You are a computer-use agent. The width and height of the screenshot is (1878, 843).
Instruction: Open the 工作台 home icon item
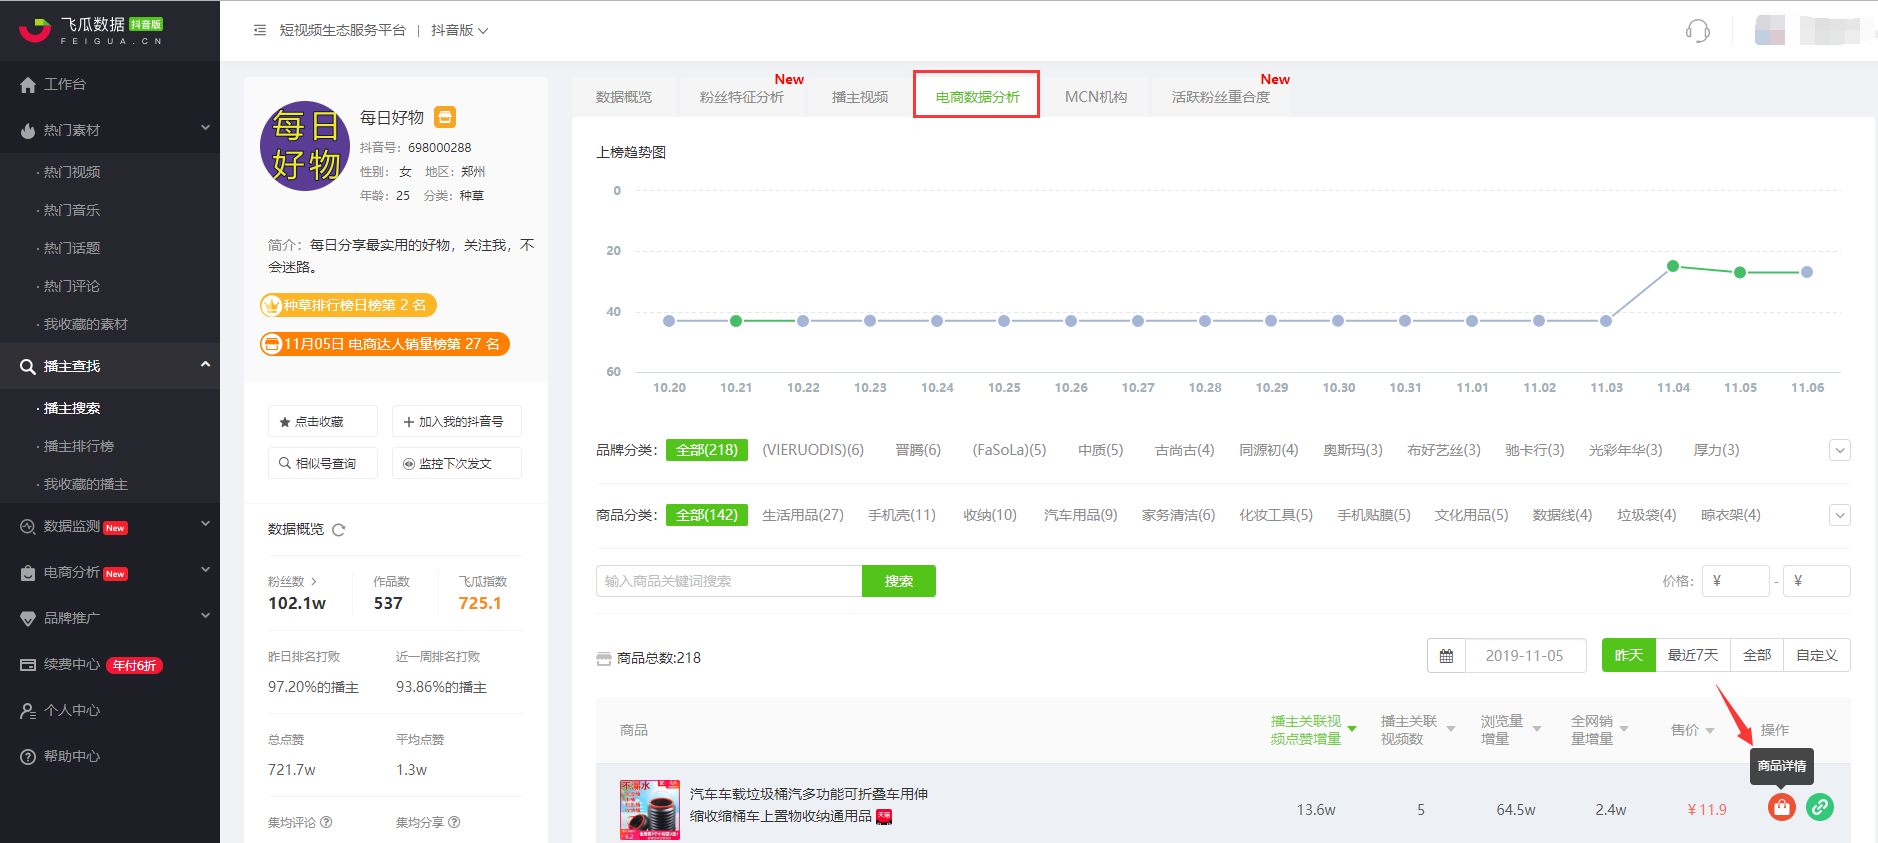tap(55, 85)
